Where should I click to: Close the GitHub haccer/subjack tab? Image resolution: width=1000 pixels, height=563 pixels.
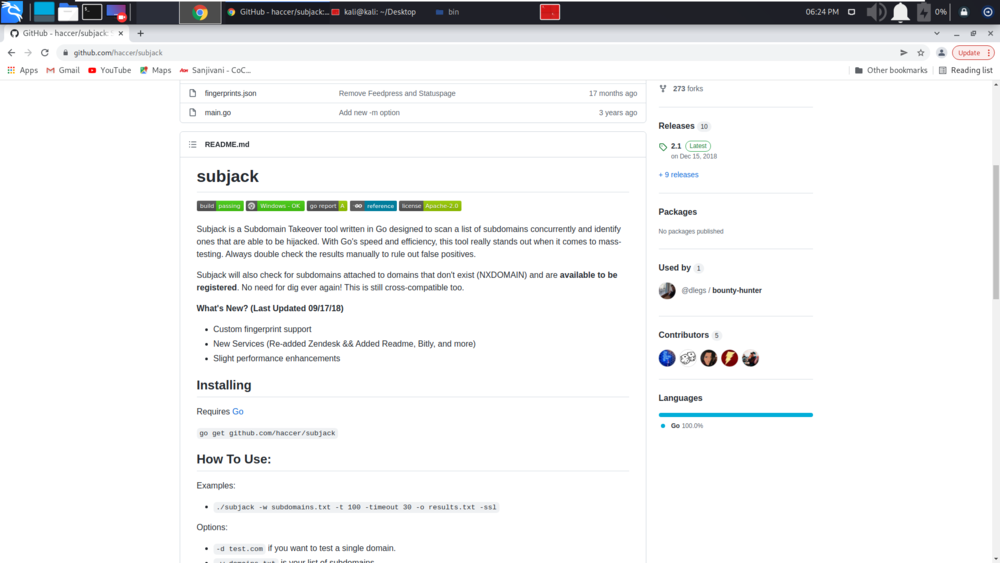pos(121,33)
